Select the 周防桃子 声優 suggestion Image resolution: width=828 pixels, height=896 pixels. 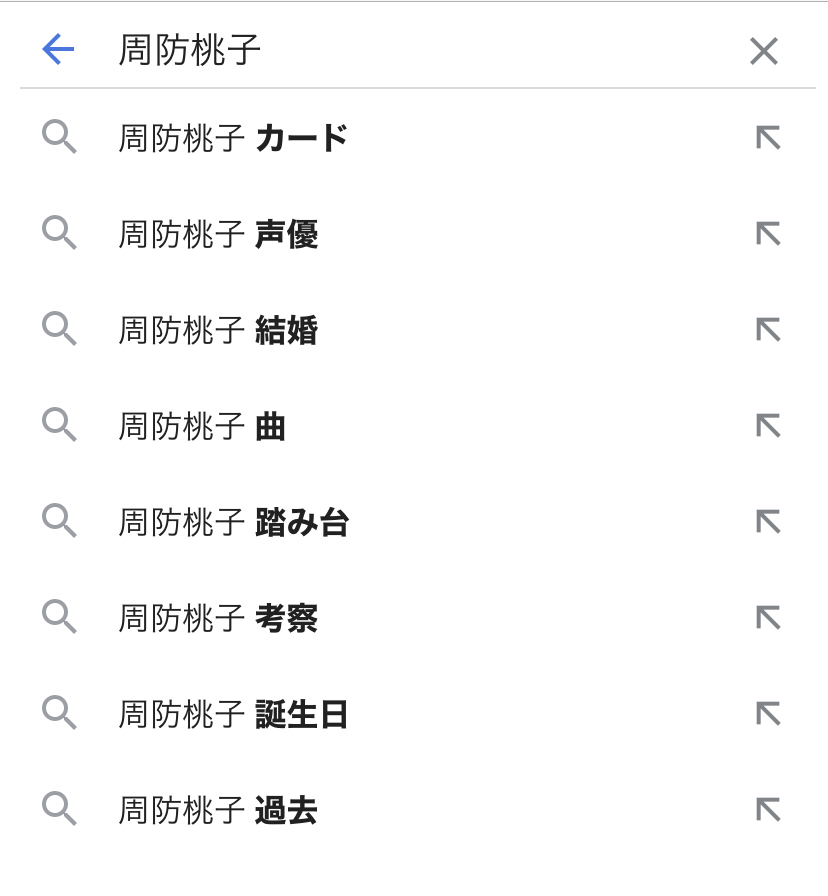[218, 234]
